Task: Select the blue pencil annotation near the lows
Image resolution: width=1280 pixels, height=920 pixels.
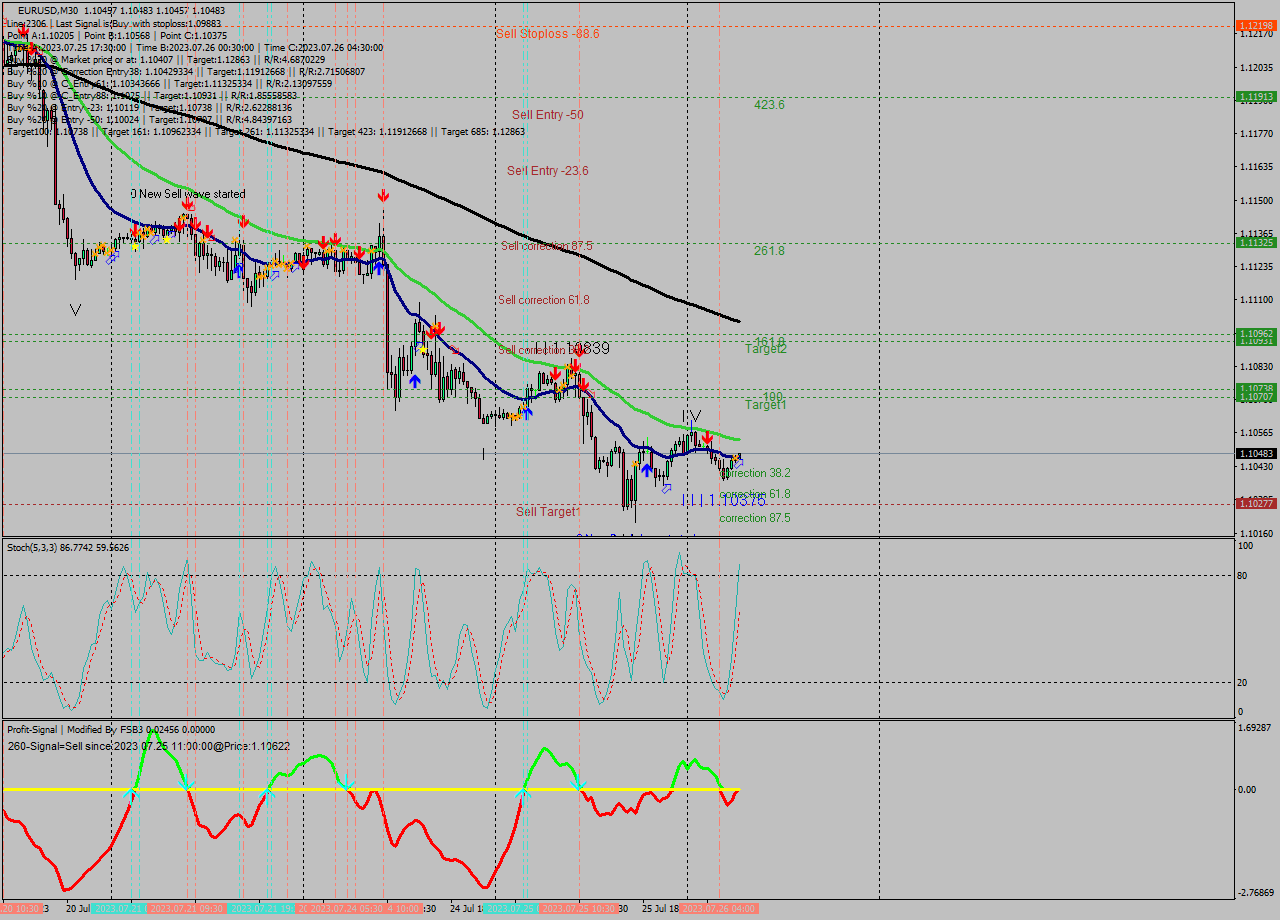Action: tap(666, 489)
